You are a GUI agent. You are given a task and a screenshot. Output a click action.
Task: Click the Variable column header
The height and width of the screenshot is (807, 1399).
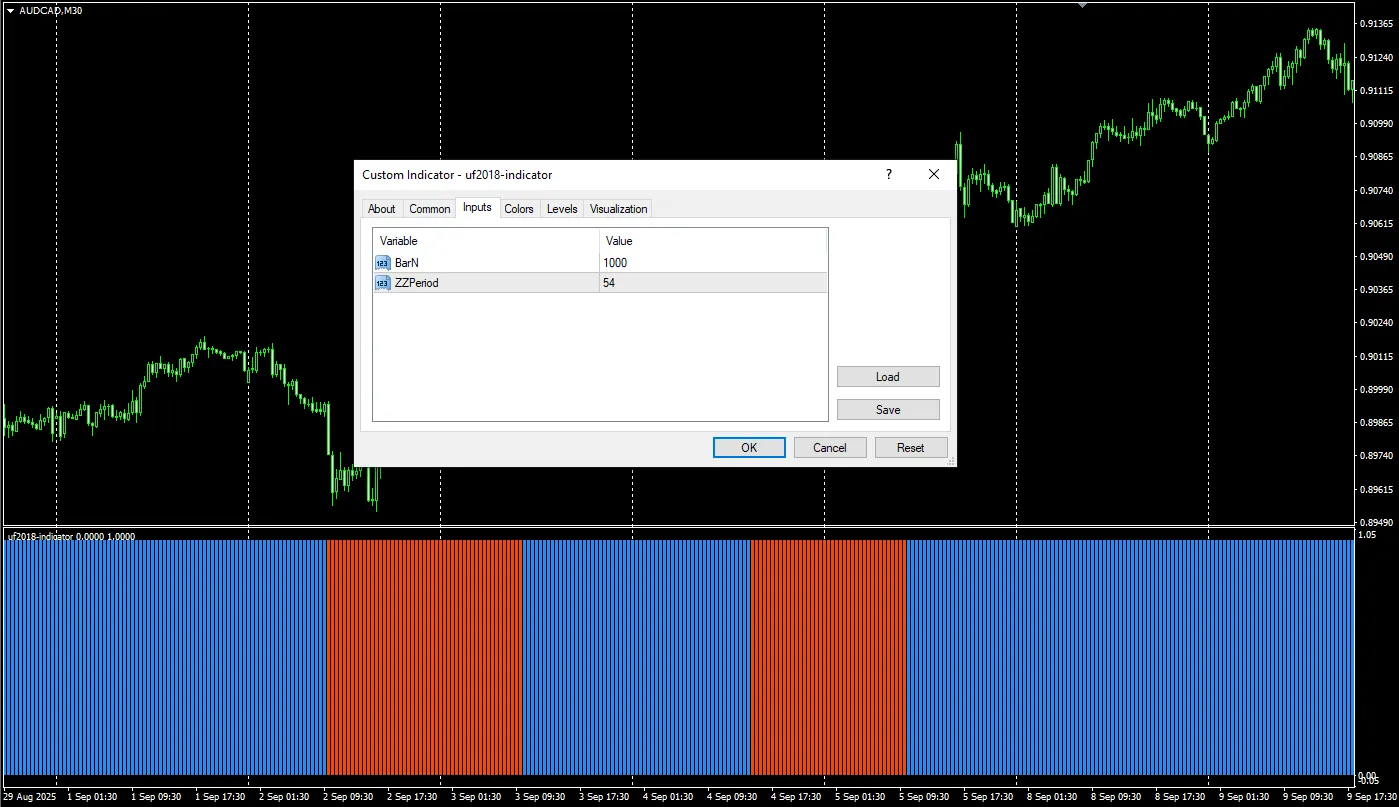485,241
